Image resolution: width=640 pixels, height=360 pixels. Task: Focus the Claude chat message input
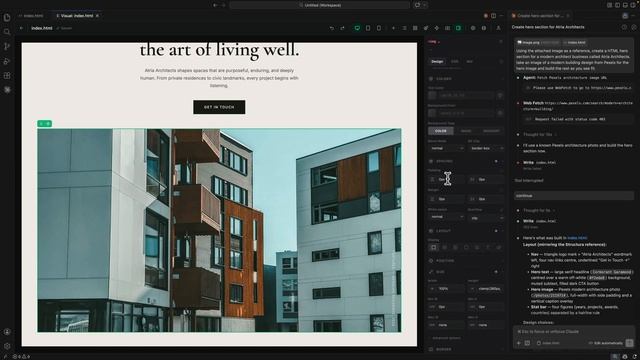(x=573, y=331)
